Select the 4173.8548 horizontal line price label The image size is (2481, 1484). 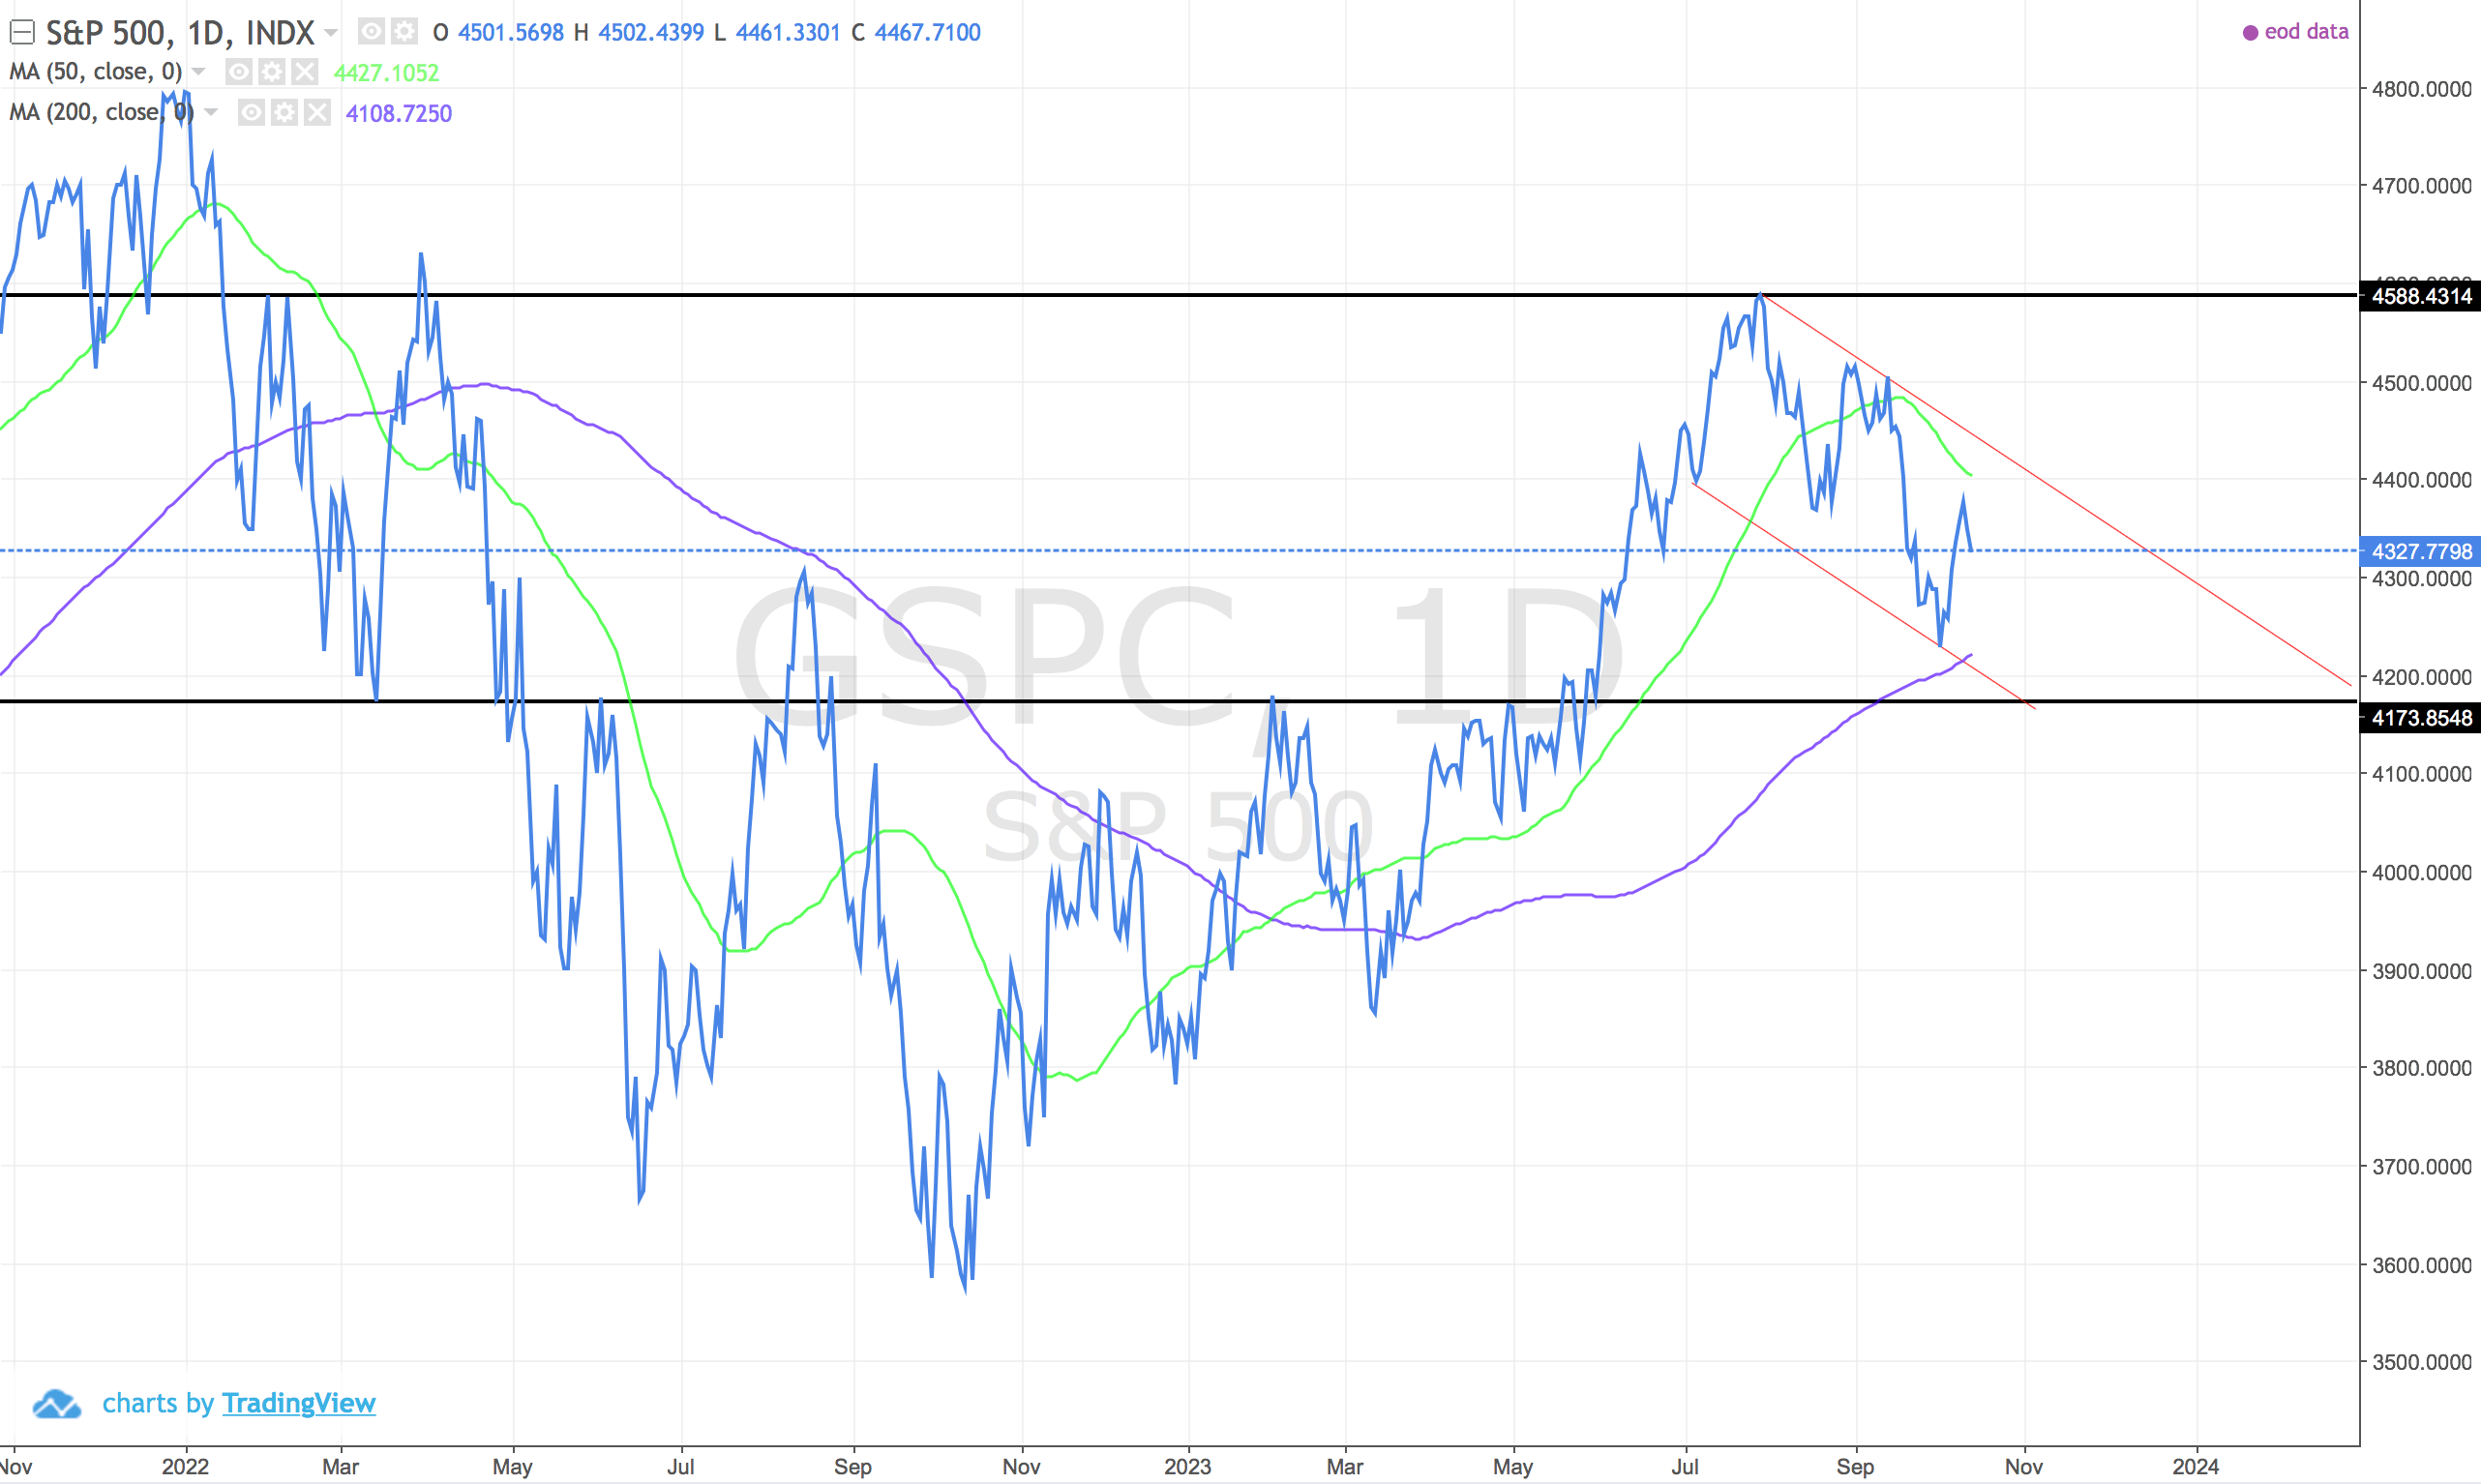click(2420, 718)
